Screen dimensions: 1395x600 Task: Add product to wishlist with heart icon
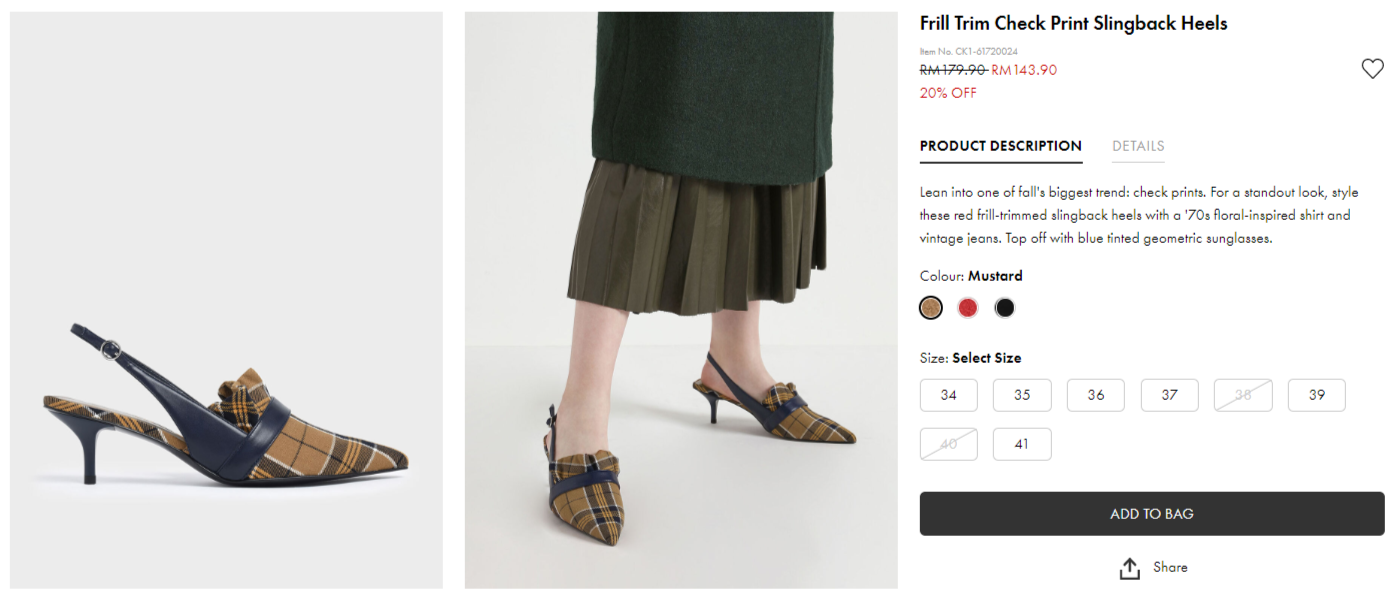tap(1372, 69)
